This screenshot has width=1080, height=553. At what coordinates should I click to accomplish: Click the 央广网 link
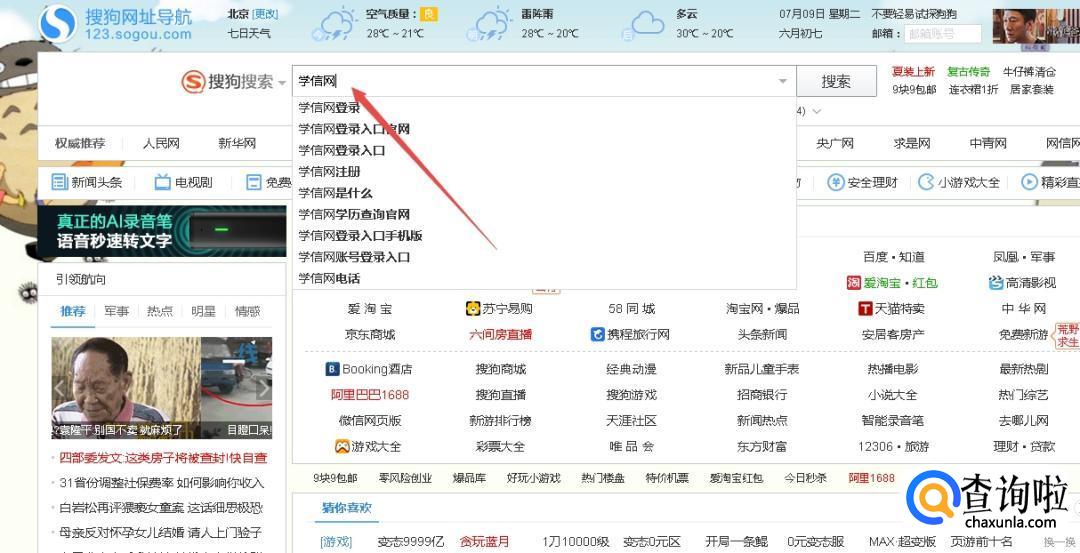[835, 143]
